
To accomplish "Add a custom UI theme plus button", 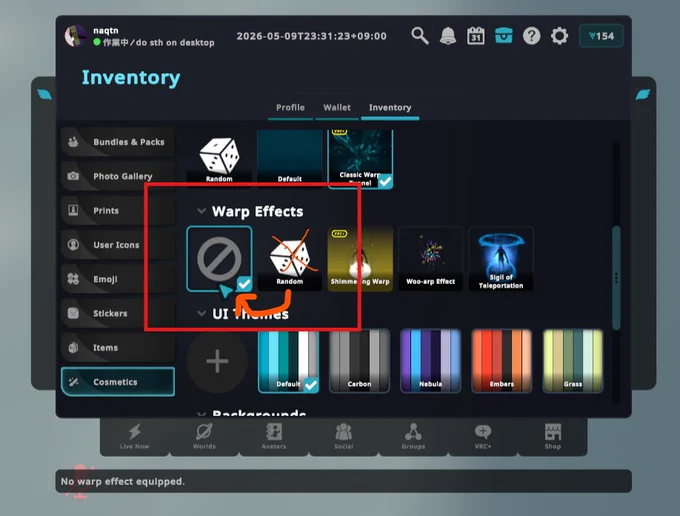I will [x=217, y=361].
